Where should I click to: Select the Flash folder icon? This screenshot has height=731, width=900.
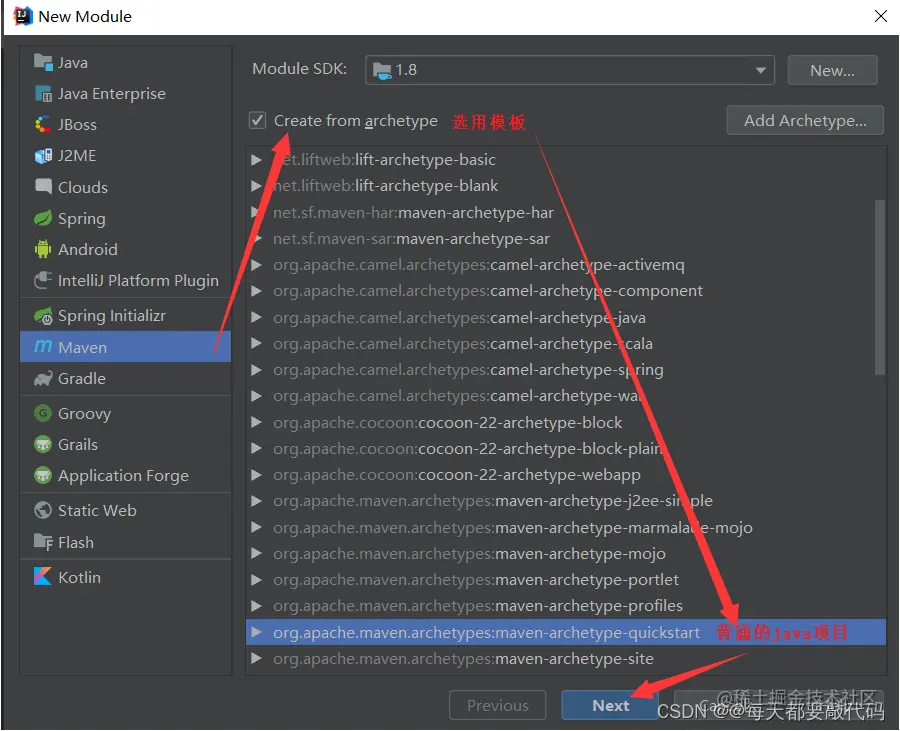click(x=43, y=542)
